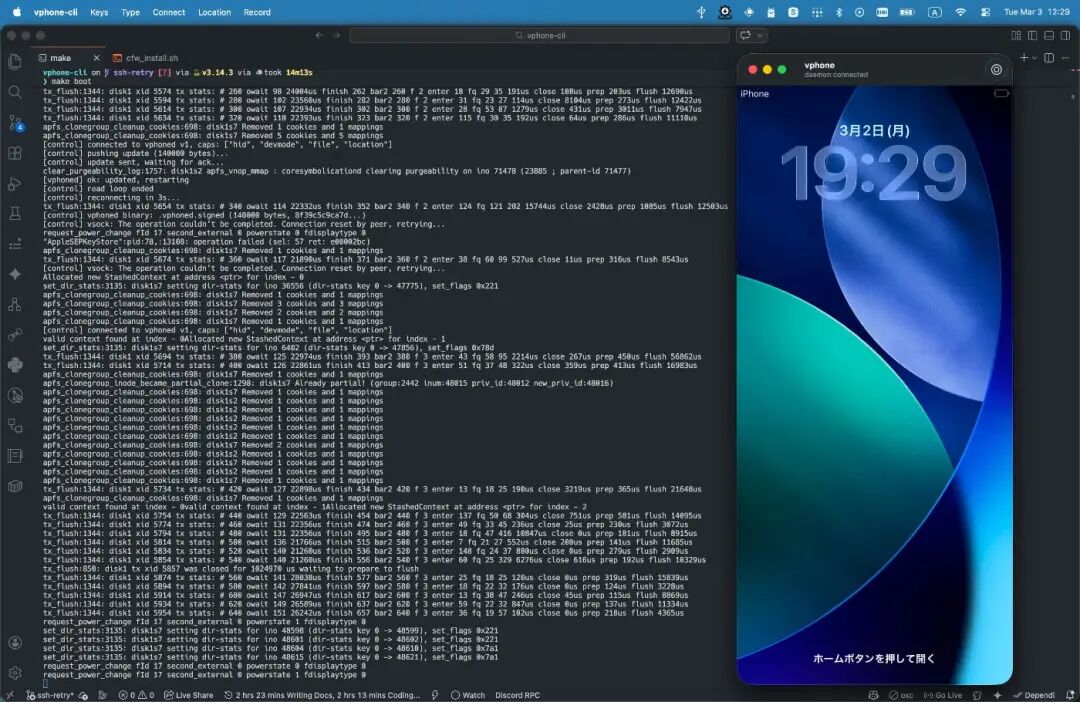Image resolution: width=1080 pixels, height=702 pixels.
Task: Click Watch in the status bar
Action: tap(468, 695)
